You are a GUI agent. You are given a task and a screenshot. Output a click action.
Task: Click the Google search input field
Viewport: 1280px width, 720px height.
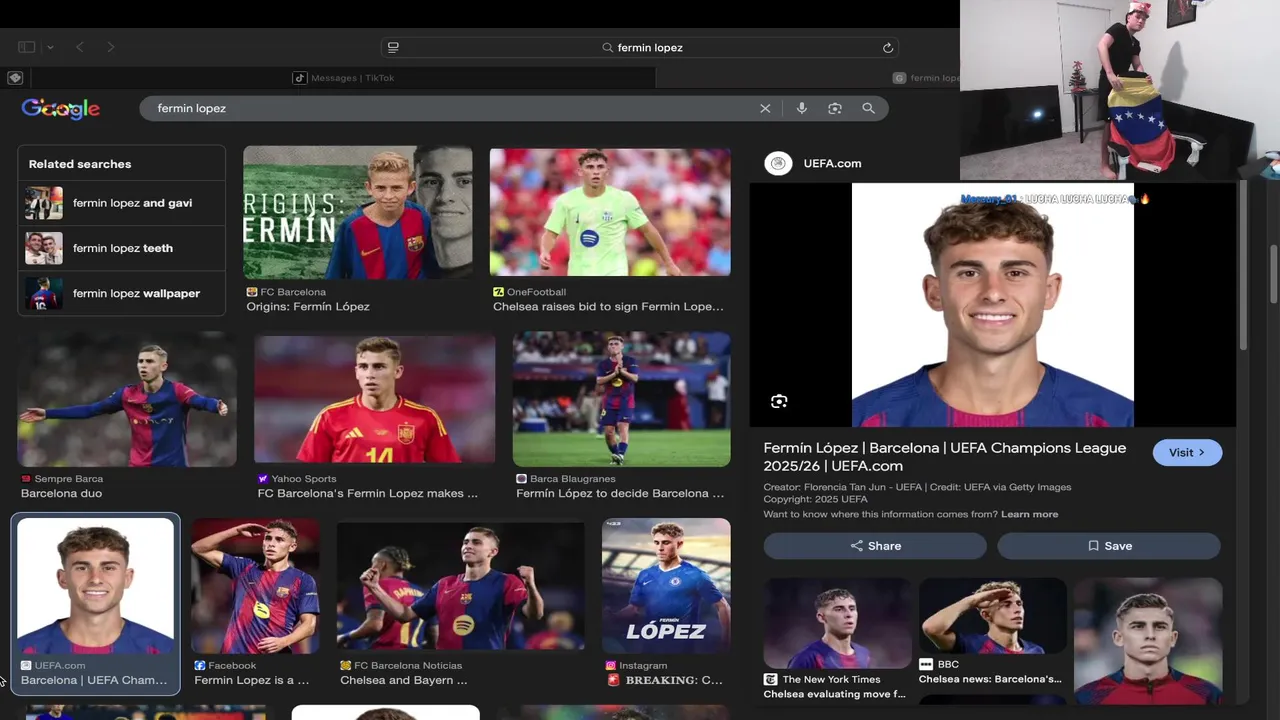pyautogui.click(x=450, y=108)
